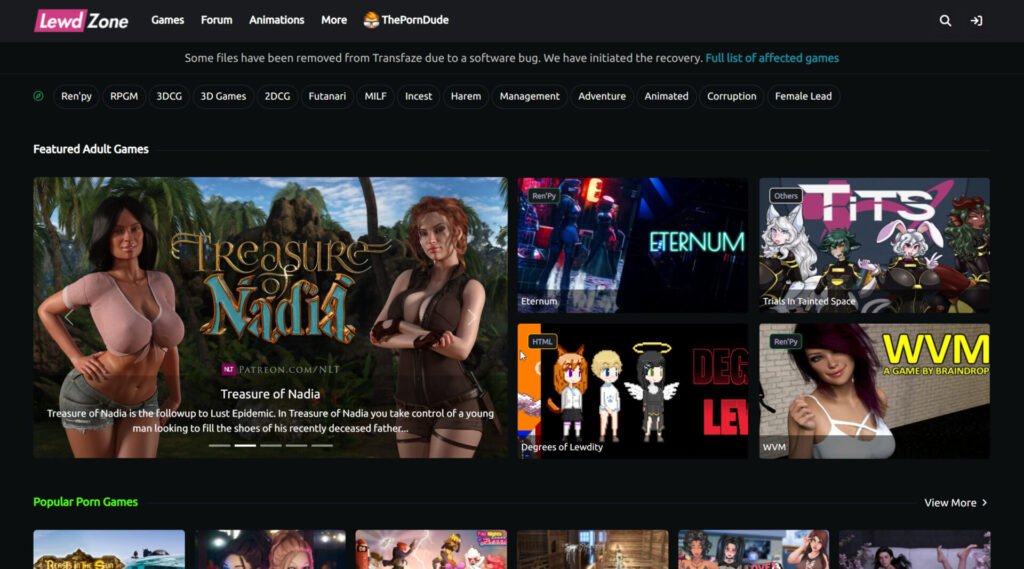Click the compass explore icon before tags
The width and height of the screenshot is (1024, 569).
39,96
